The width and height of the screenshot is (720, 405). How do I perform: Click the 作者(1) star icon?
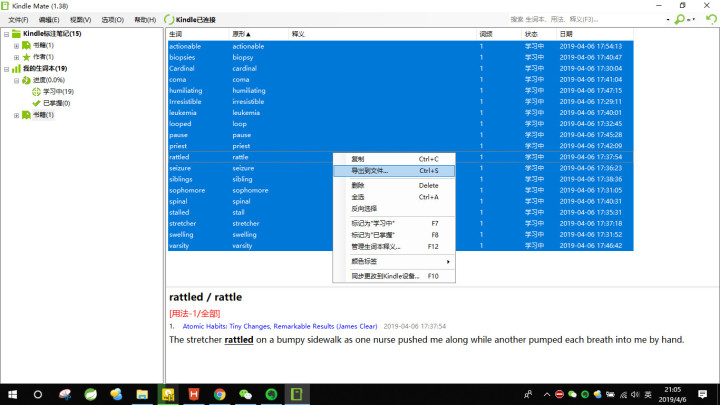(x=26, y=57)
